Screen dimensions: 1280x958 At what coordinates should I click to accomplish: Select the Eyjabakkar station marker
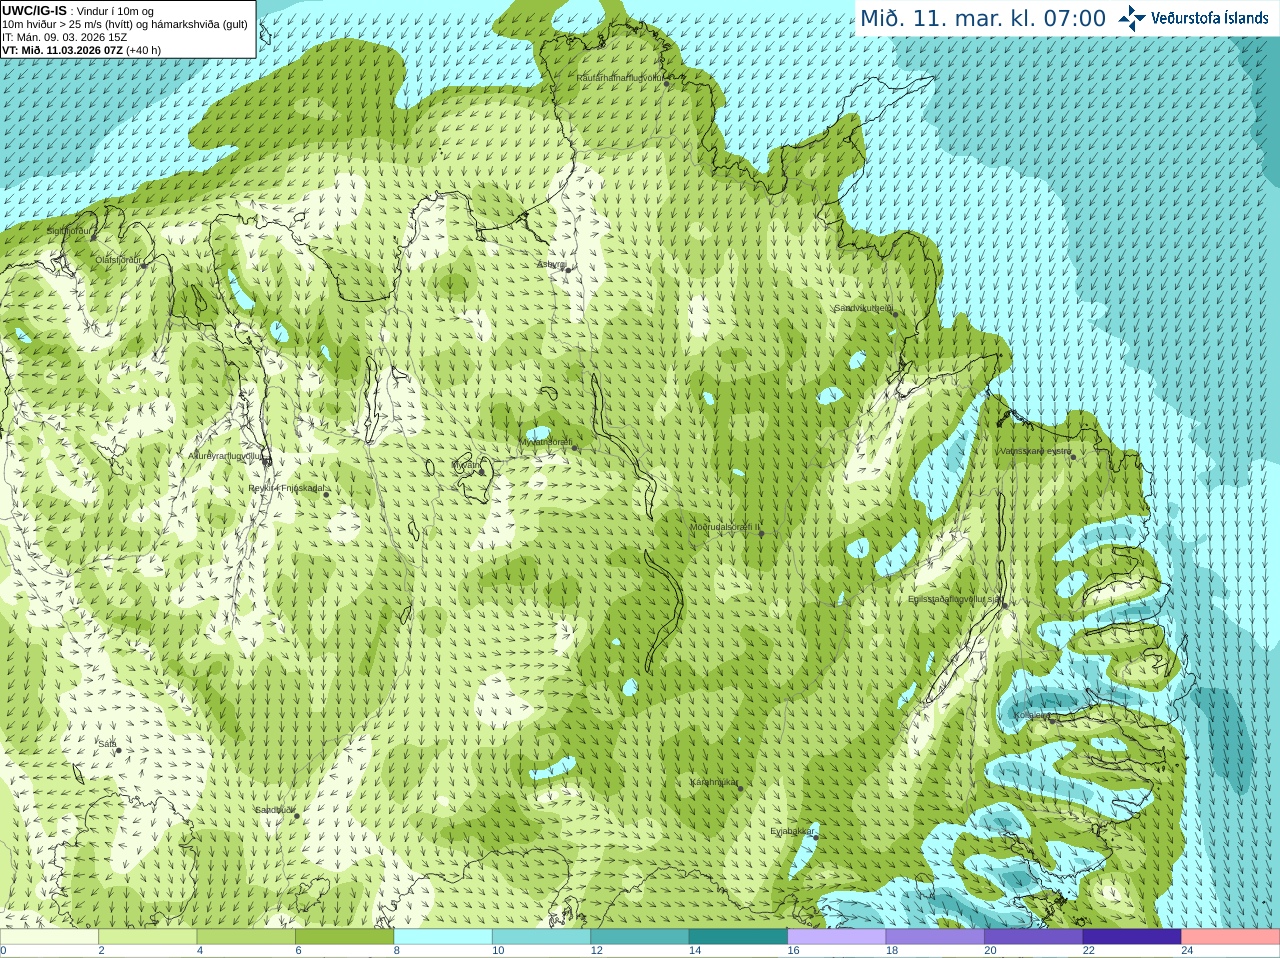(x=815, y=837)
